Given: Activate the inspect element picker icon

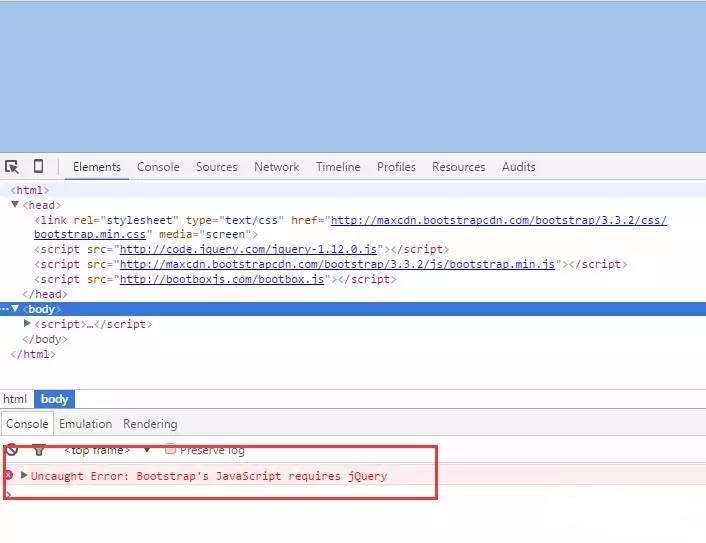Looking at the screenshot, I should click(12, 167).
